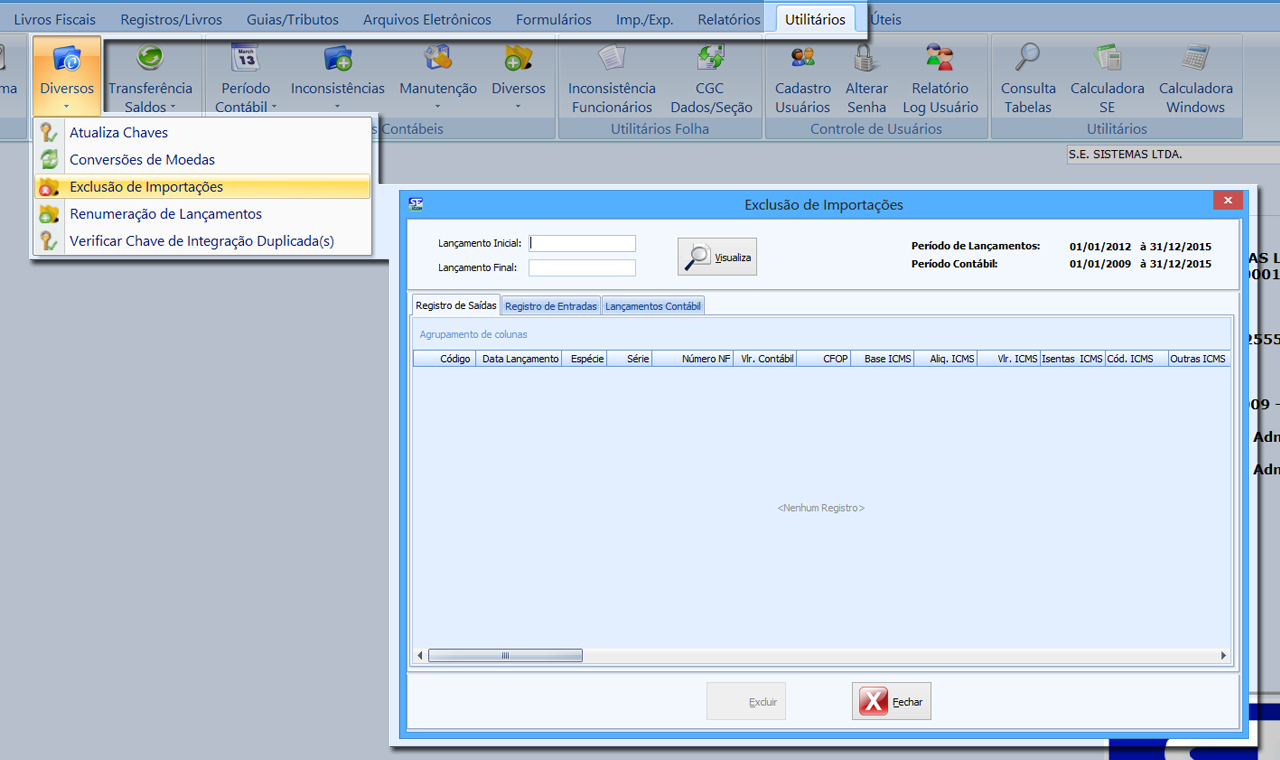Expand the Transferência Saldos dropdown

150,97
